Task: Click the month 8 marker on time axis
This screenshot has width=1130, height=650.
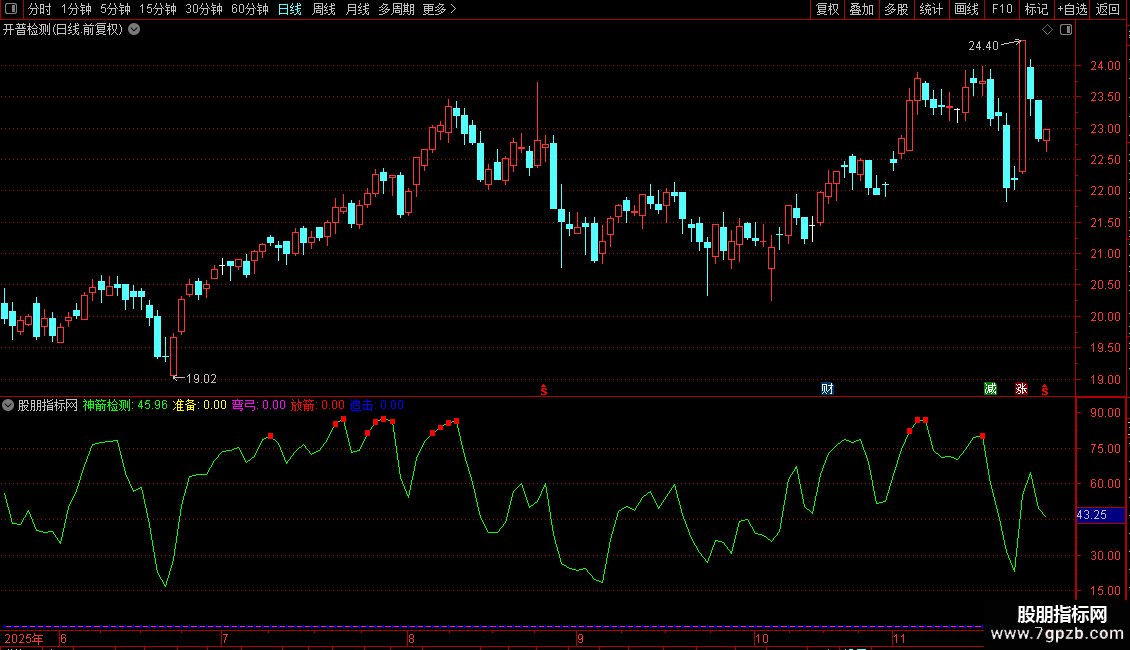Action: [x=411, y=638]
